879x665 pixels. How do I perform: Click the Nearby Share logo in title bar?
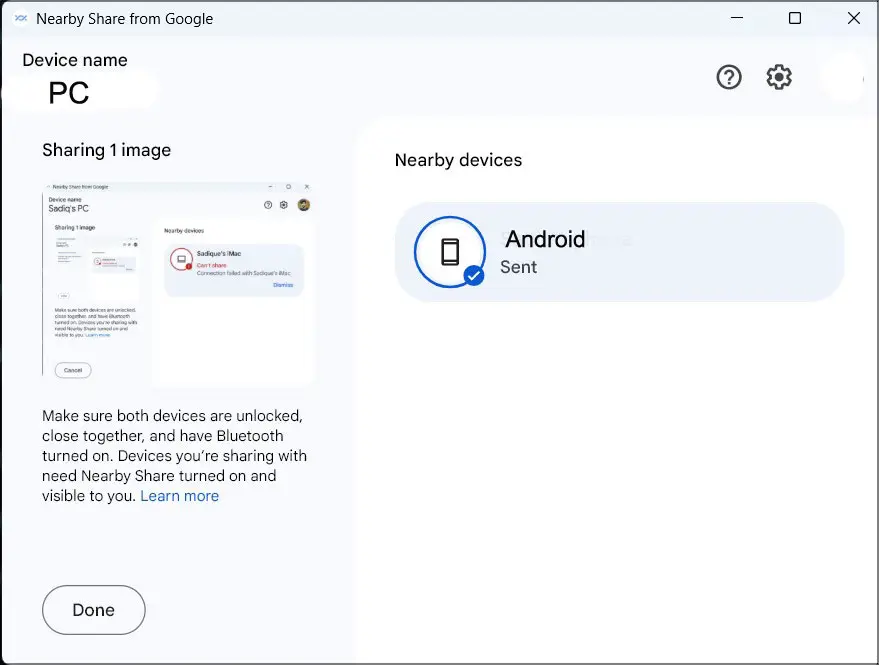[x=21, y=19]
